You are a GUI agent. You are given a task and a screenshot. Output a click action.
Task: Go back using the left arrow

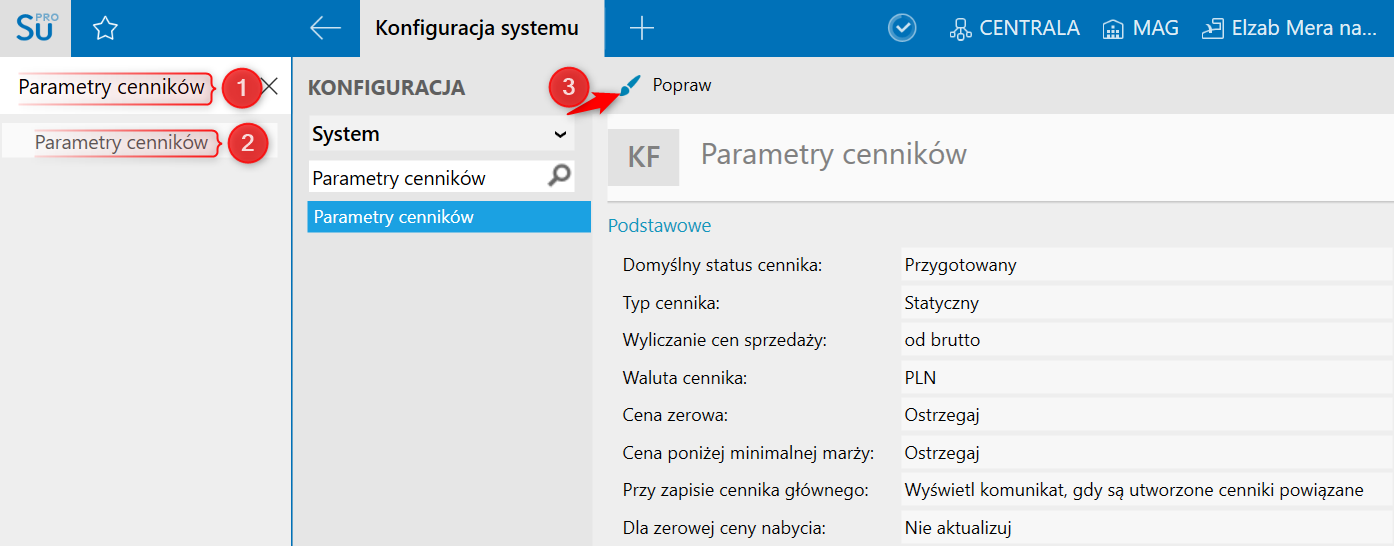pos(325,28)
